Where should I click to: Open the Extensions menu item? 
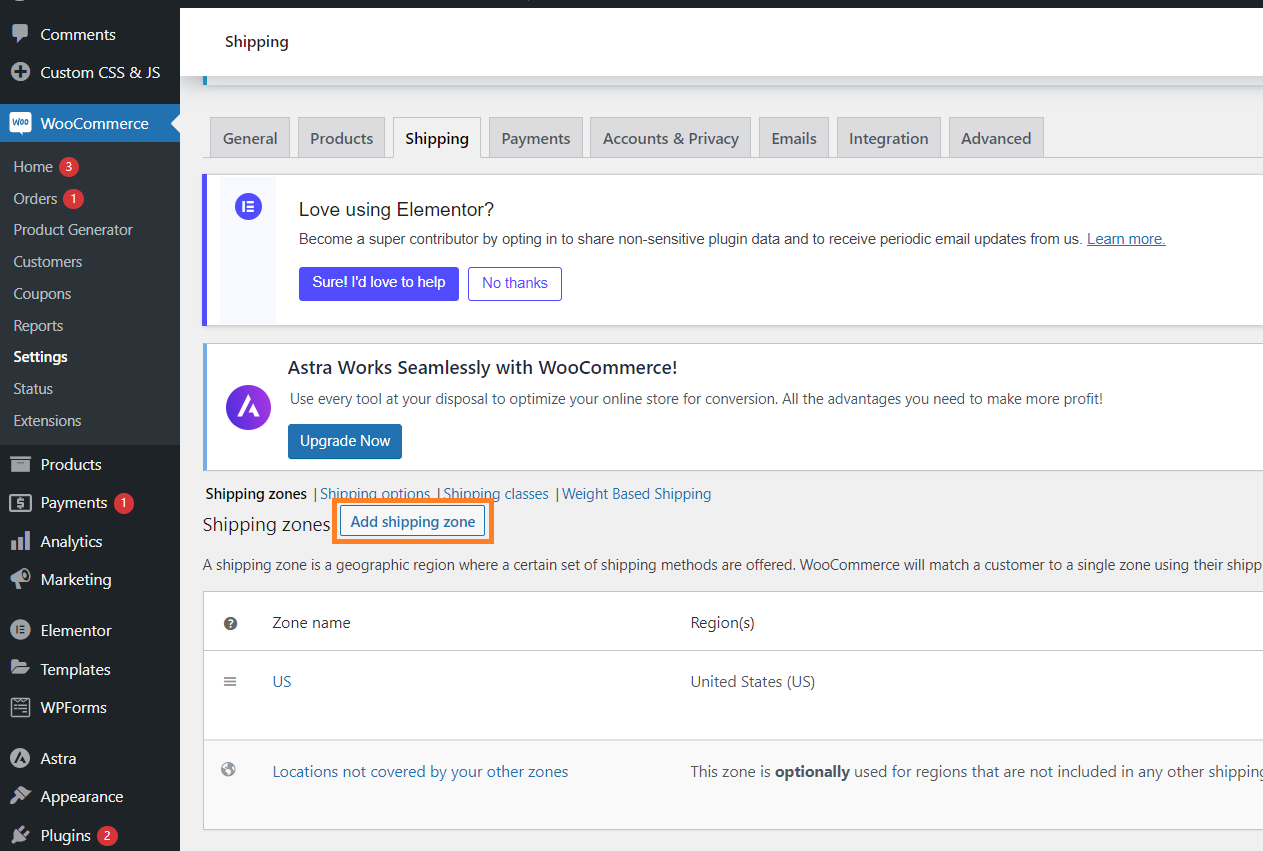tap(47, 421)
